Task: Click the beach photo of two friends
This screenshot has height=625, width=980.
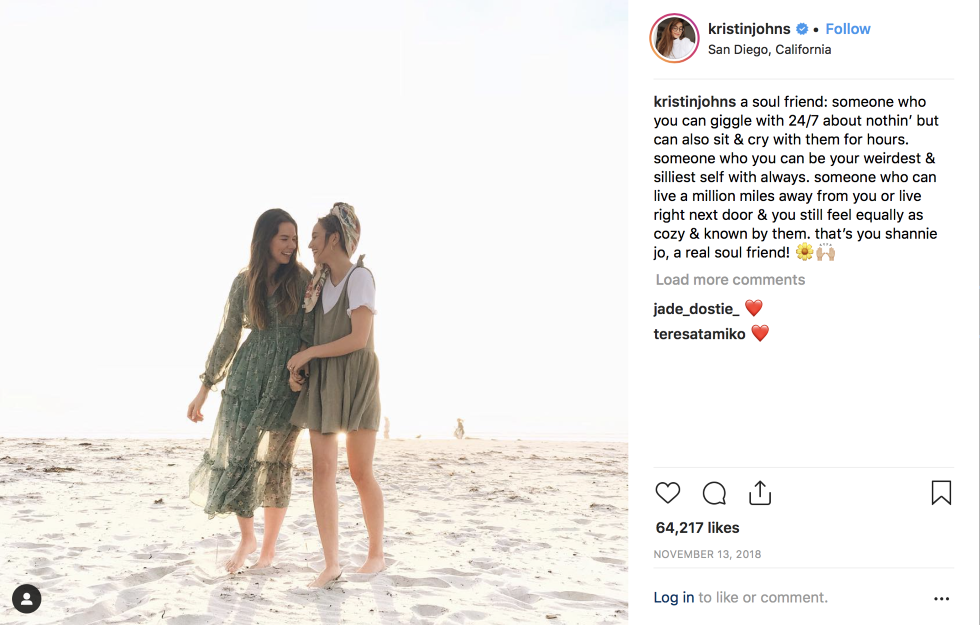Action: click(314, 312)
